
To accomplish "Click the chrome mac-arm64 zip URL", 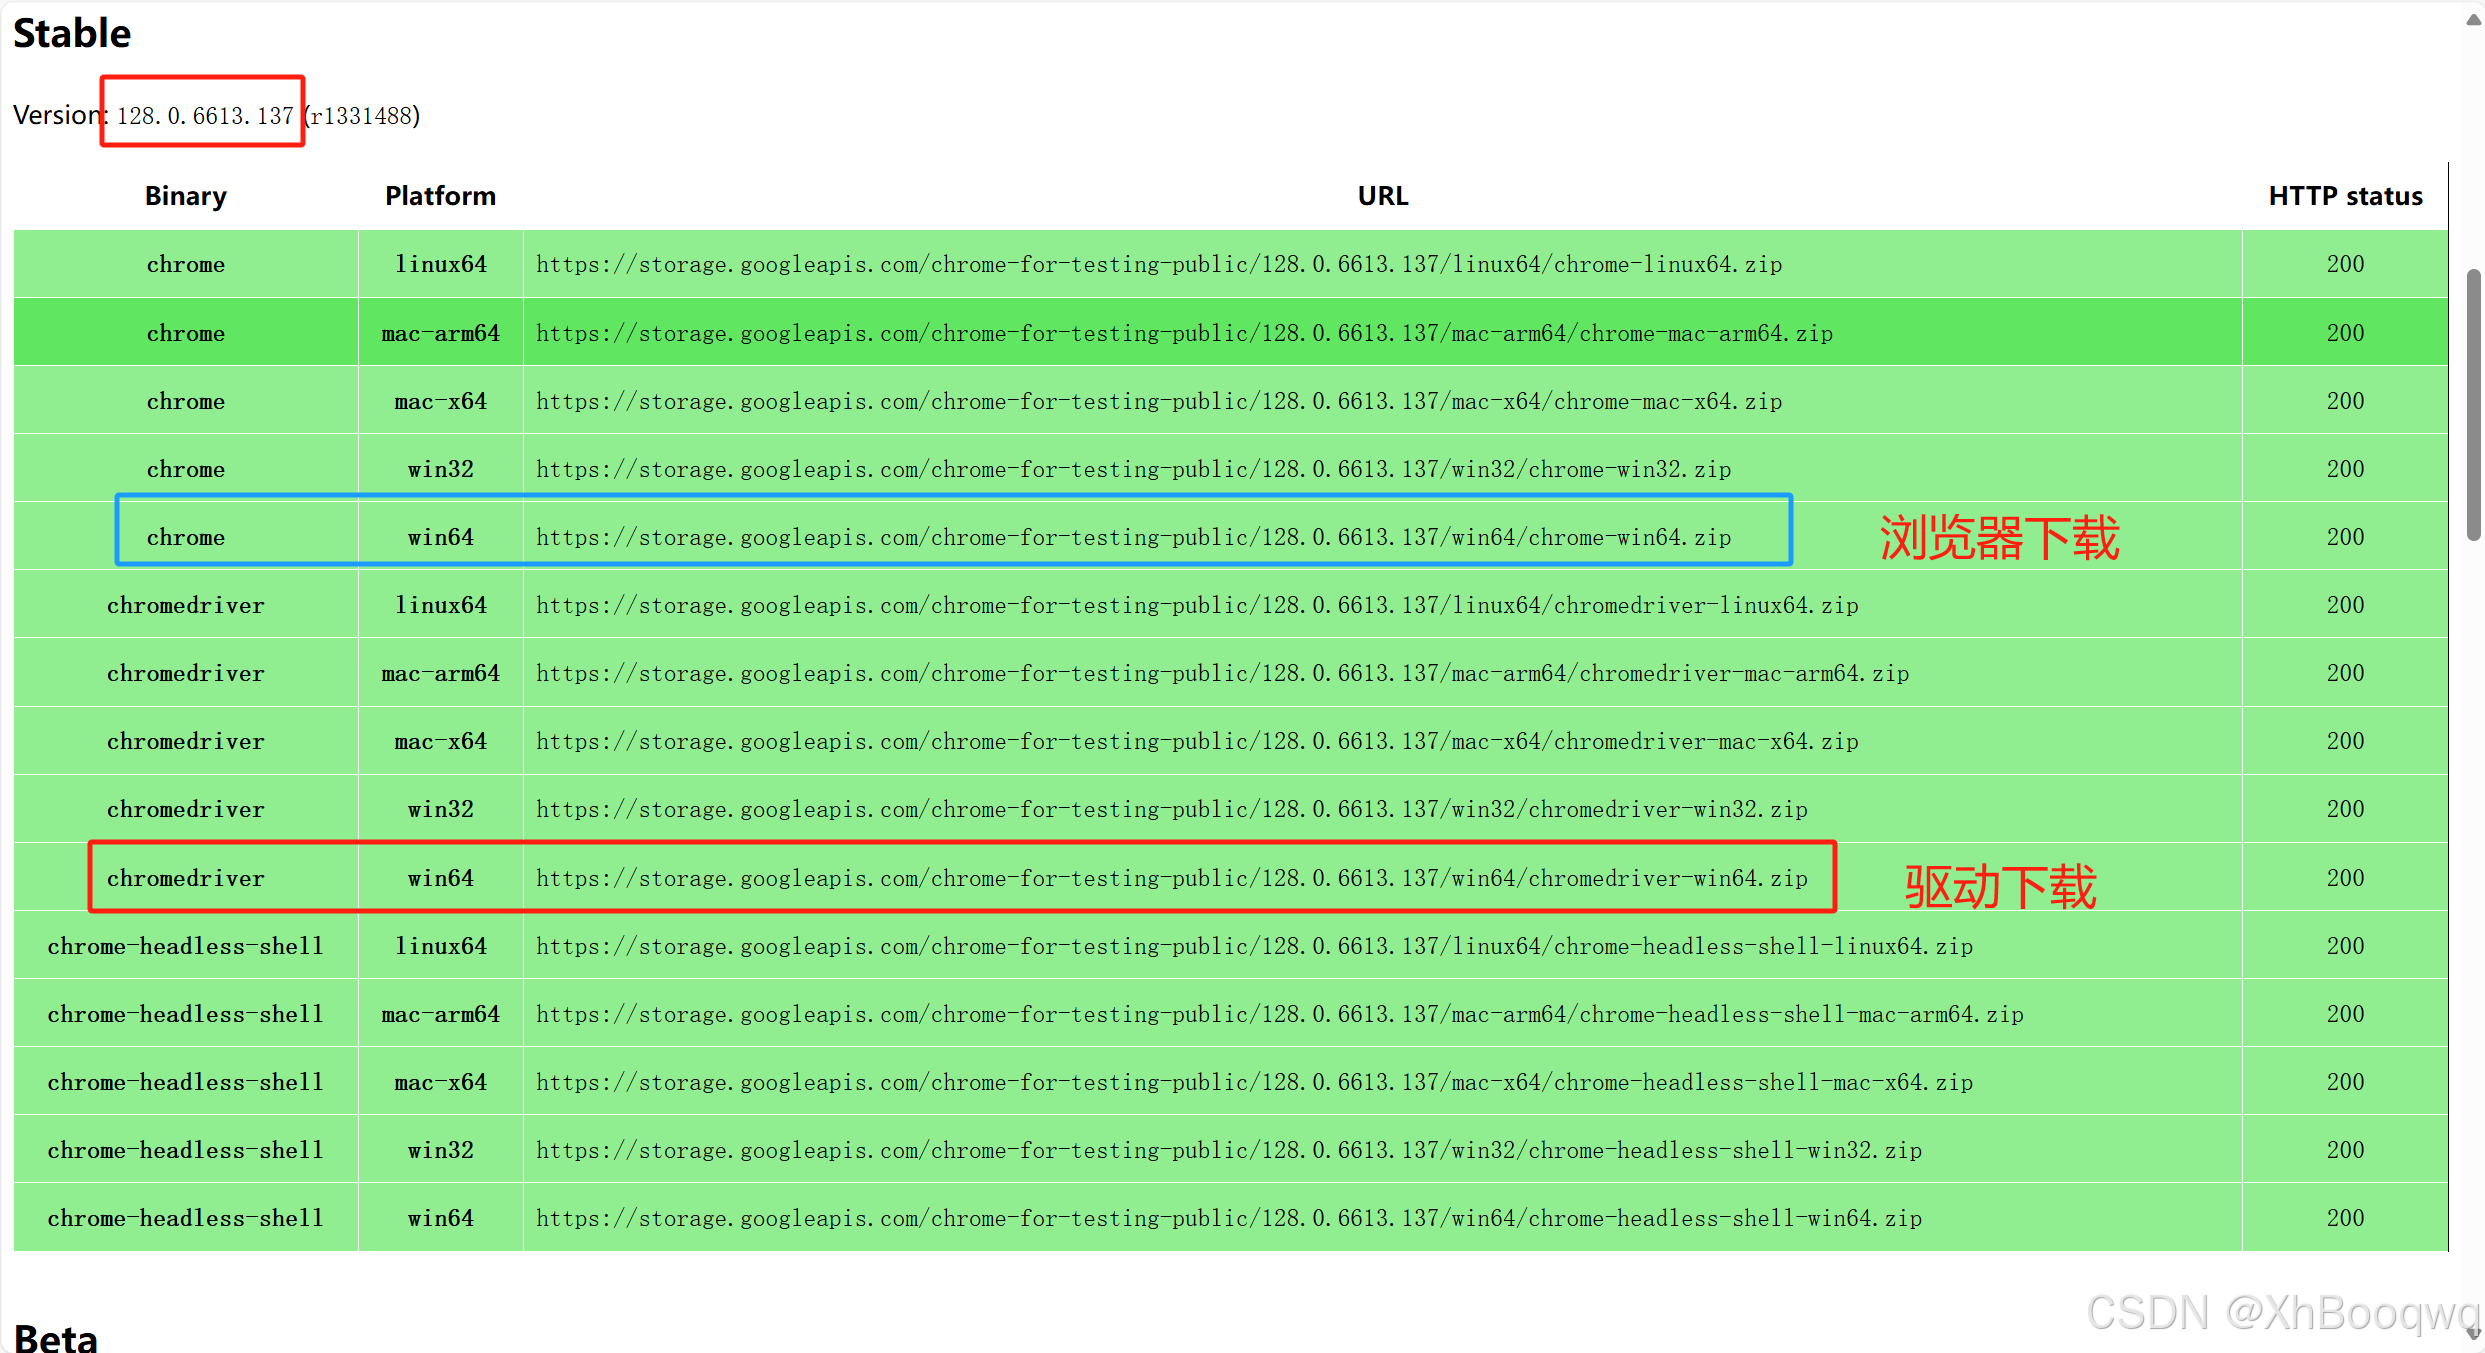I will coord(1184,333).
